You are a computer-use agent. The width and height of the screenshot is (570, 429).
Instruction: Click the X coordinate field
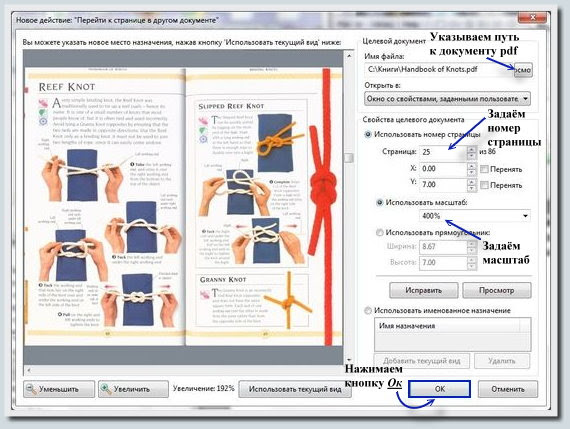pyautogui.click(x=443, y=169)
